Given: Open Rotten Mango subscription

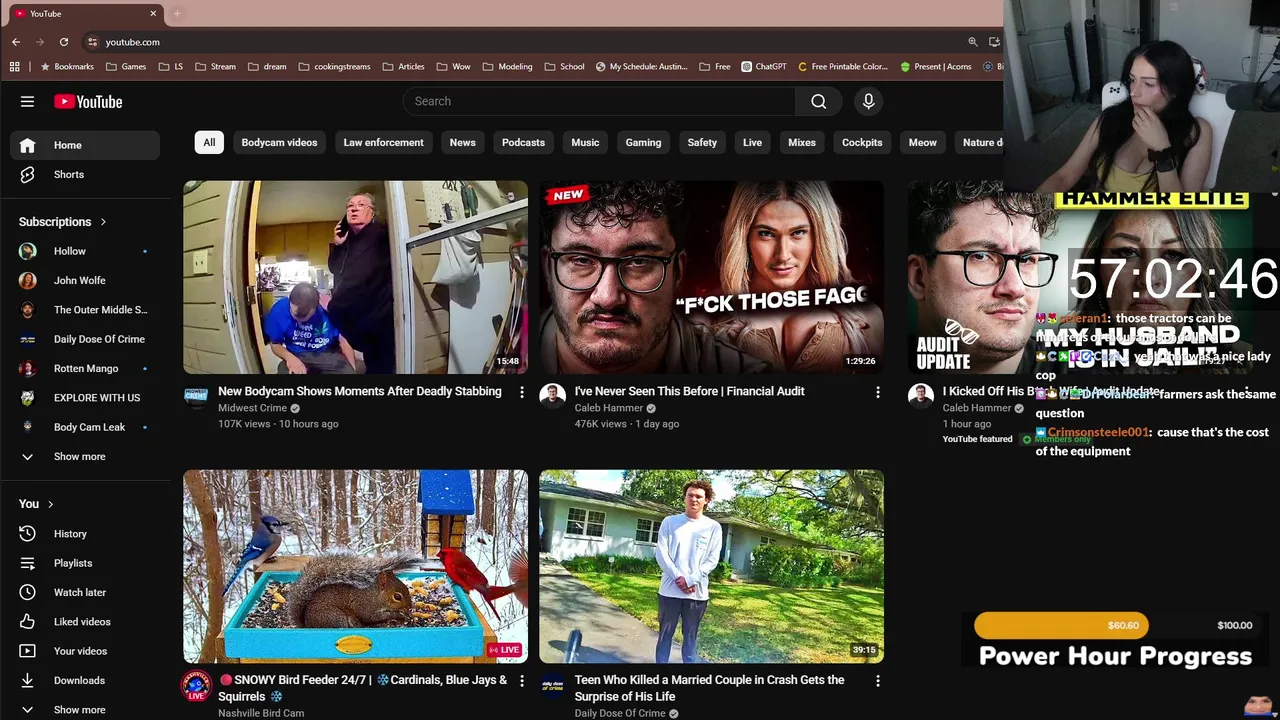Looking at the screenshot, I should (x=85, y=368).
